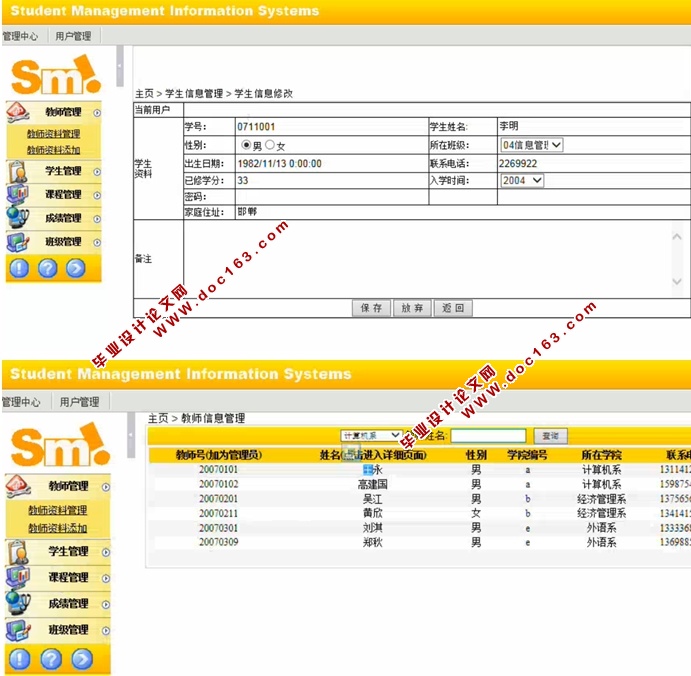Click grade management globe icon in upper sidebar

(18, 217)
